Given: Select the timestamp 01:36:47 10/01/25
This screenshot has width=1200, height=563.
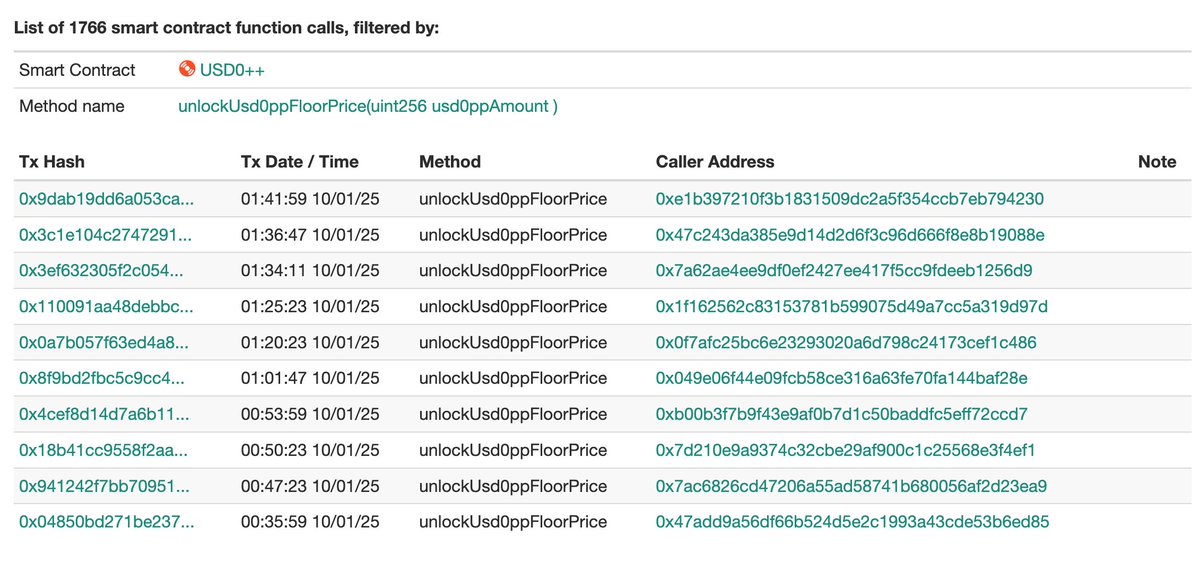Looking at the screenshot, I should 310,235.
